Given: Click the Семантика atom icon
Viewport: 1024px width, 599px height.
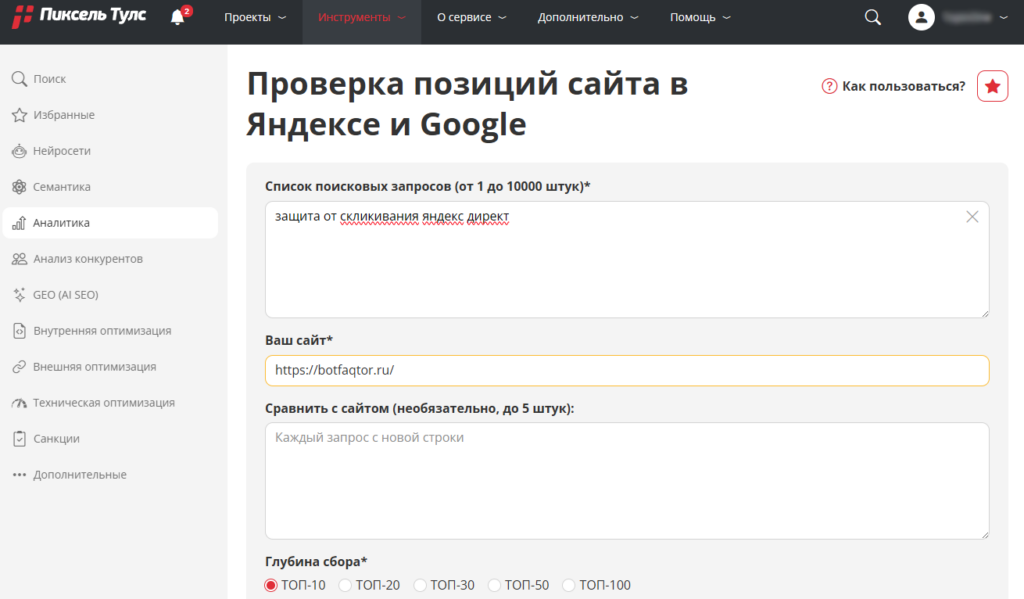Looking at the screenshot, I should click(x=19, y=187).
